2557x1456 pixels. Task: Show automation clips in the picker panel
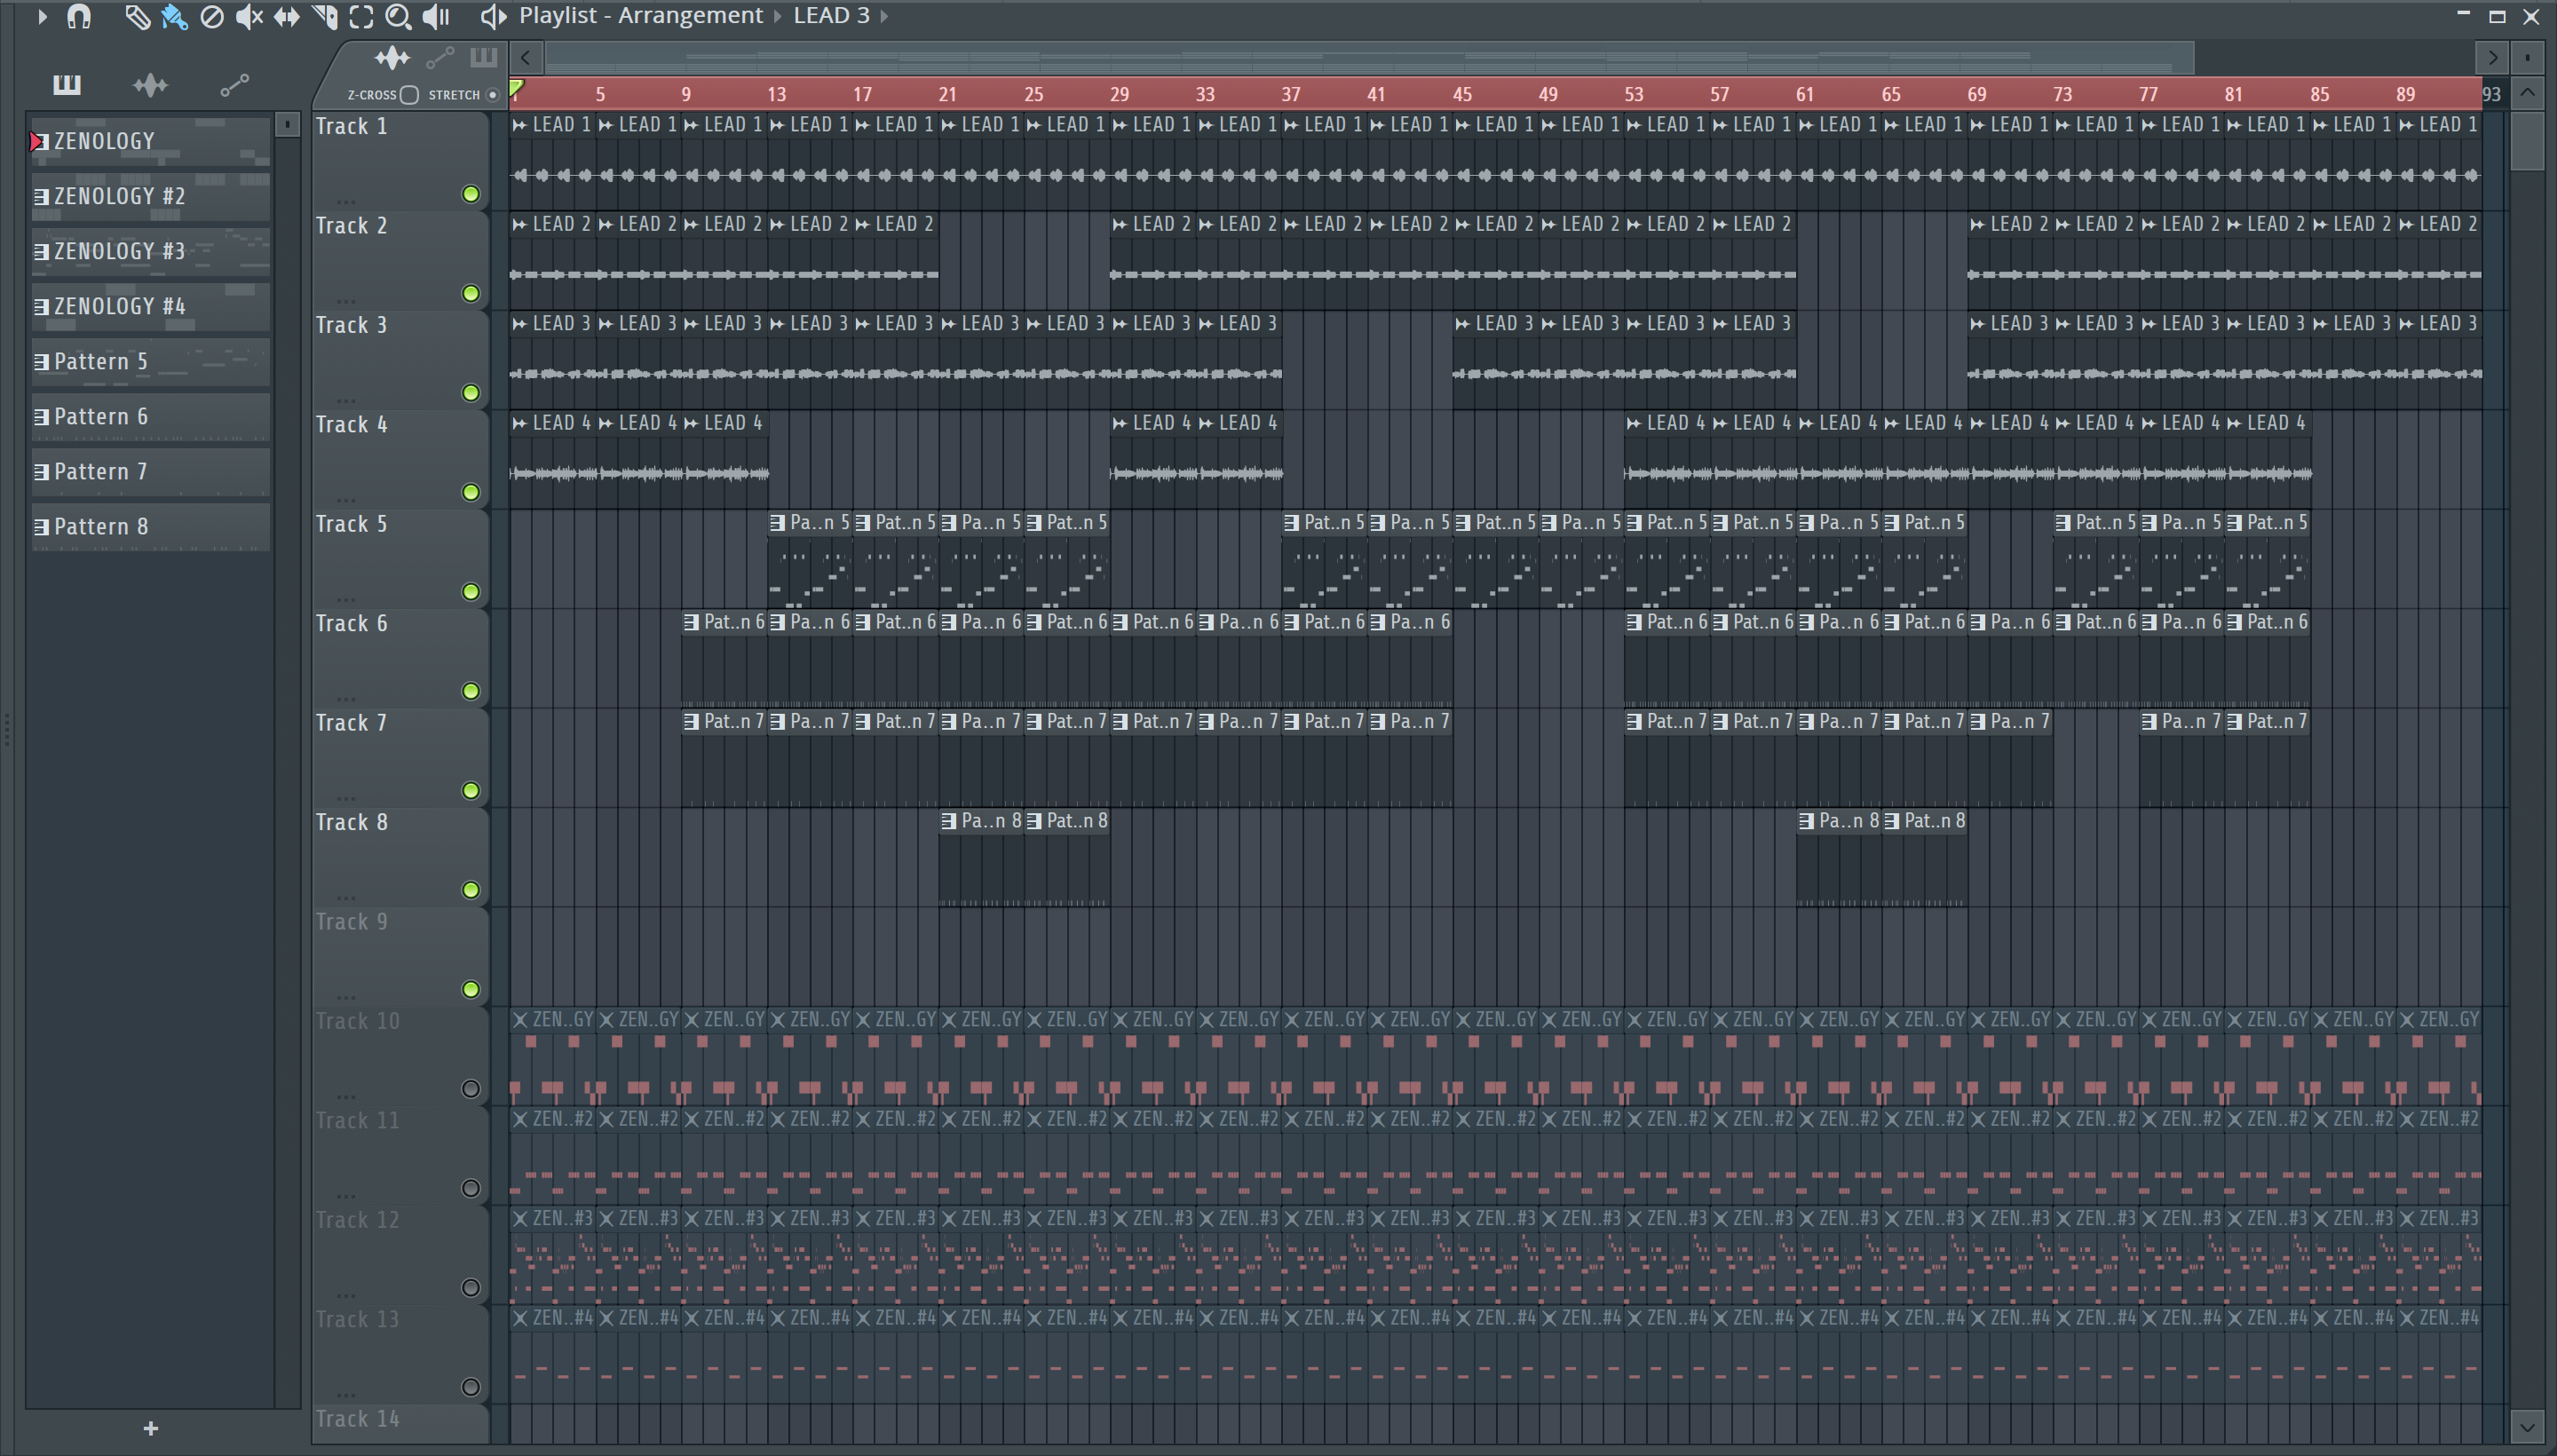click(x=234, y=86)
